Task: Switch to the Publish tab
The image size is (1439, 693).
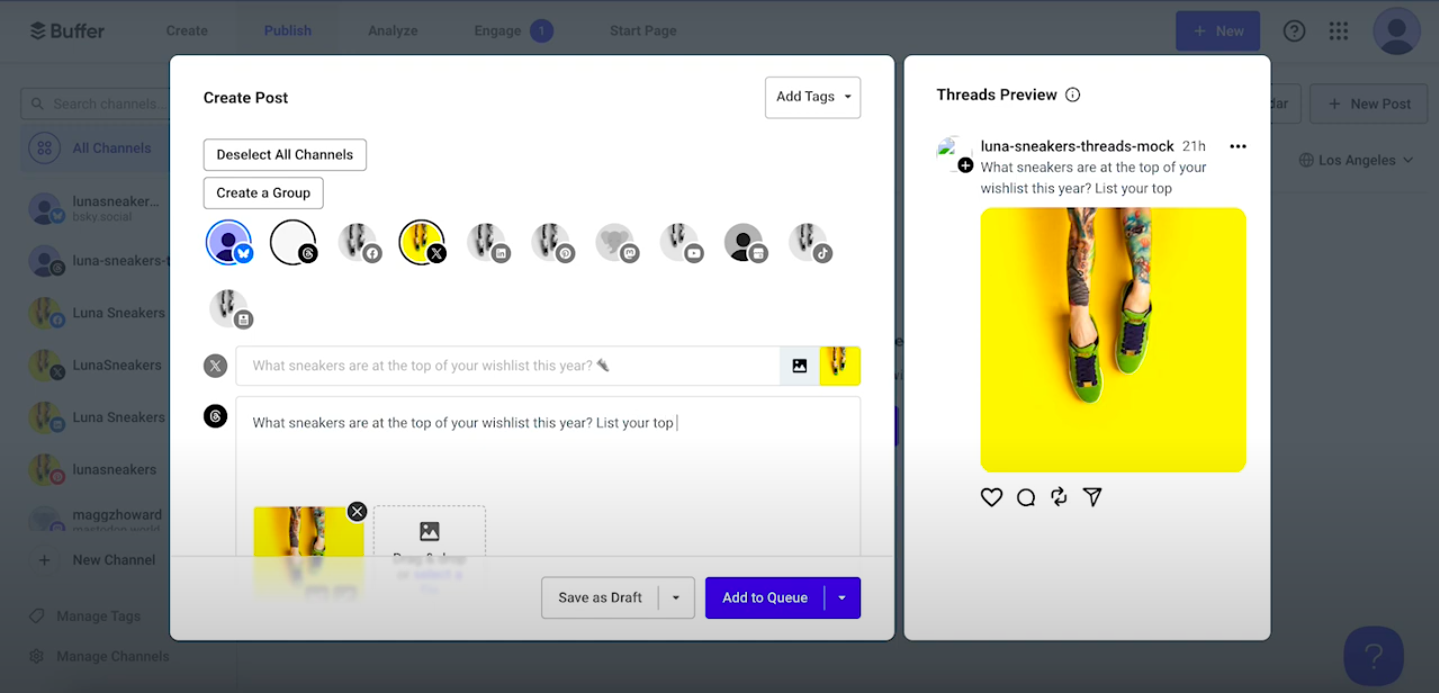Action: [288, 31]
